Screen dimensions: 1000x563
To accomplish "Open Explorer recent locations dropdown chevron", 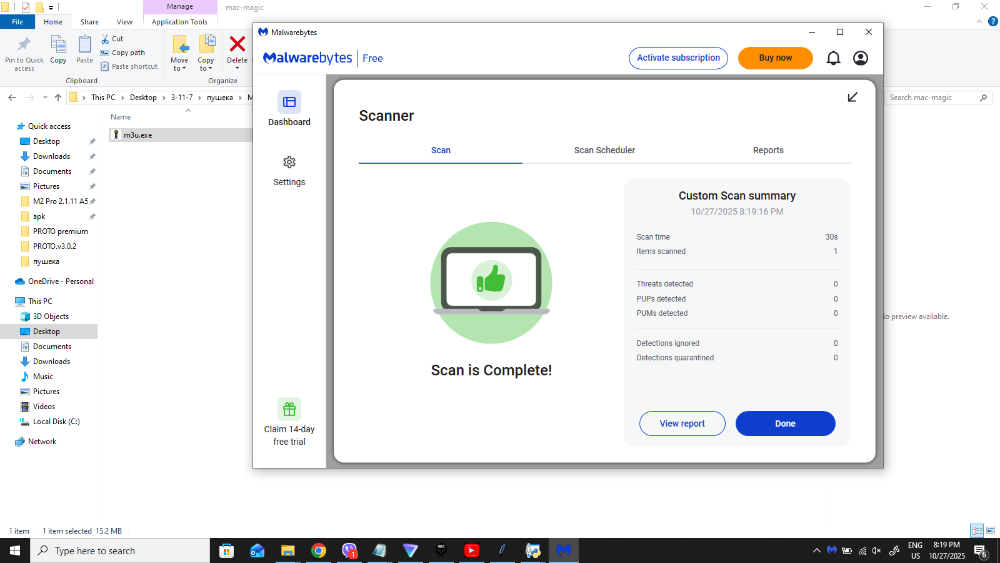I will click(x=45, y=98).
